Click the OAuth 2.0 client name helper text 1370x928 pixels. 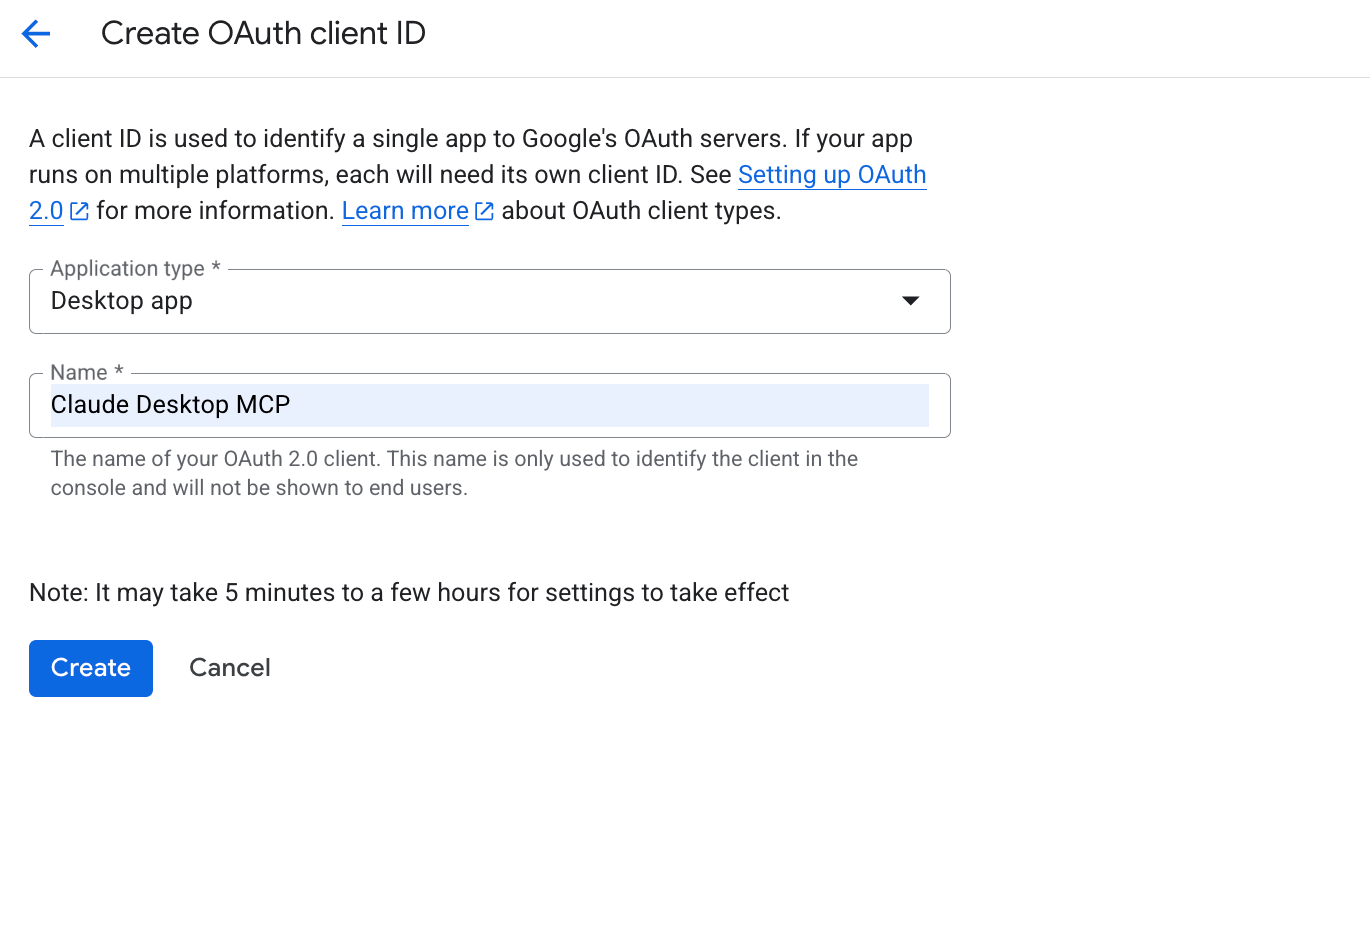point(454,473)
